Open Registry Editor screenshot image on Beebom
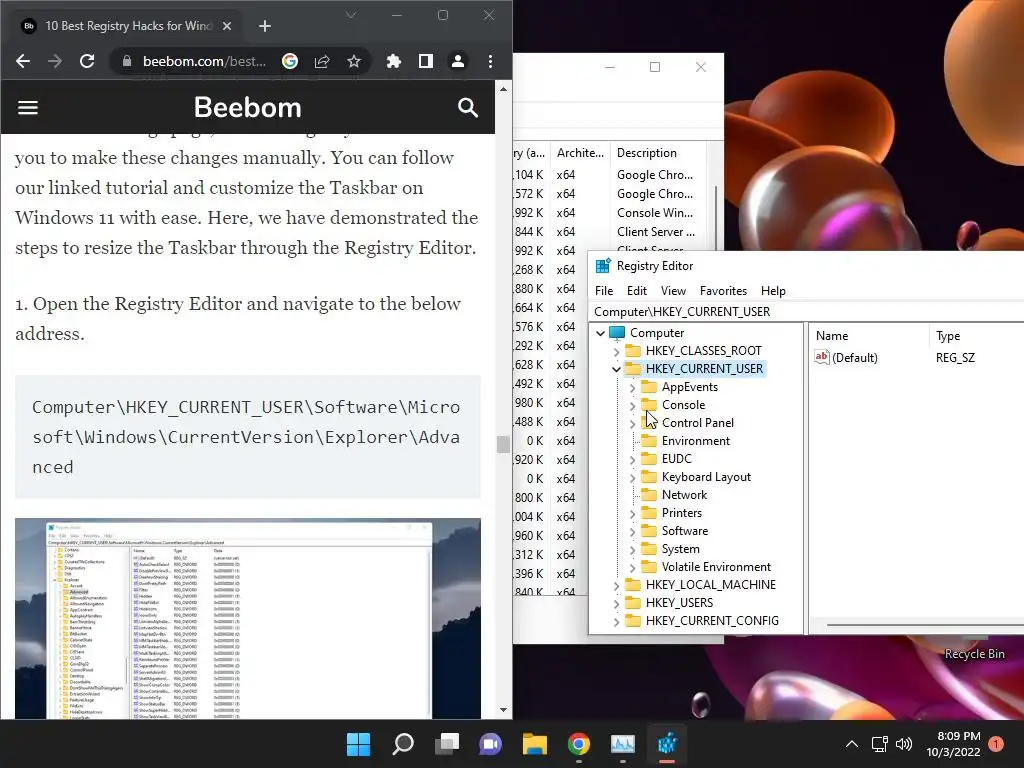Image resolution: width=1024 pixels, height=768 pixels. click(248, 618)
